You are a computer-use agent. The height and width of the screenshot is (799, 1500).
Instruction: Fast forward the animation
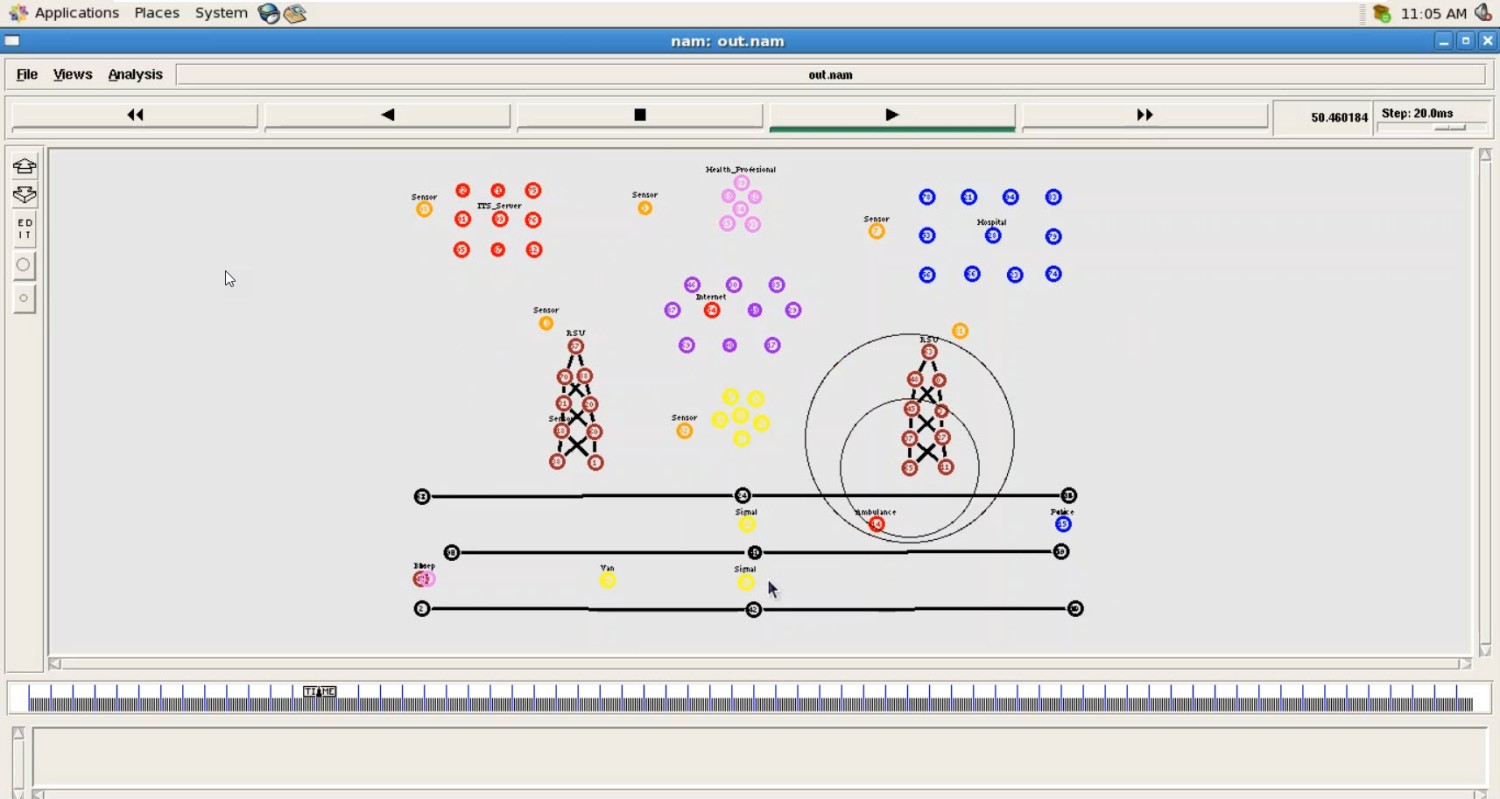(1145, 115)
